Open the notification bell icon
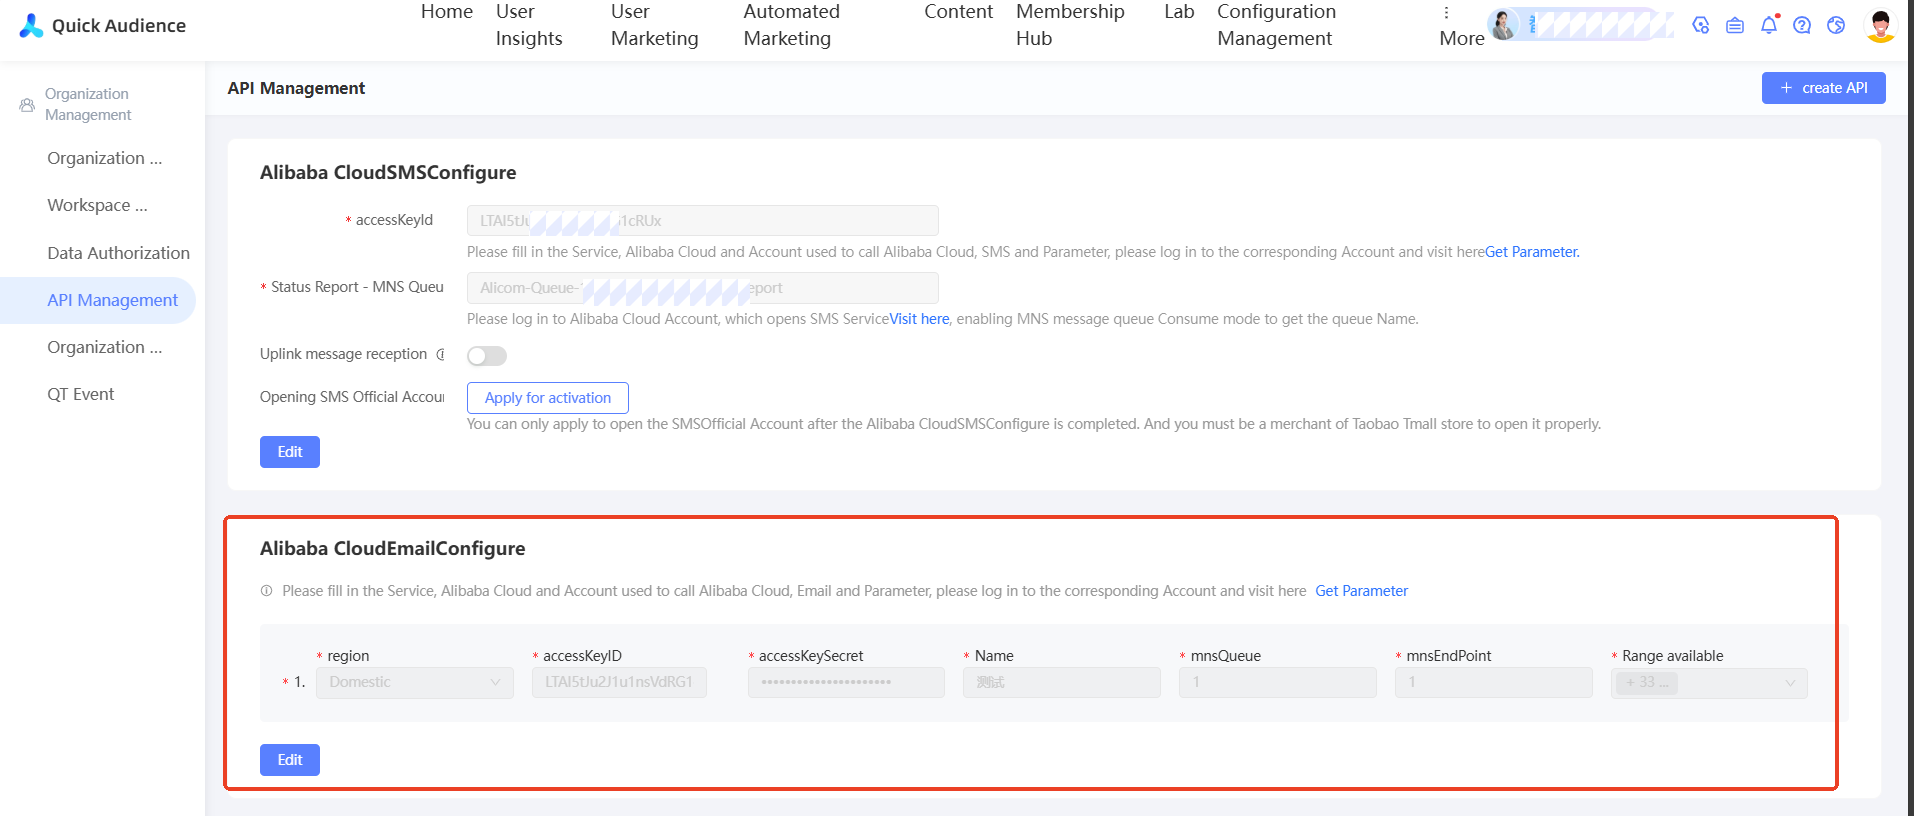The image size is (1914, 816). pos(1769,25)
